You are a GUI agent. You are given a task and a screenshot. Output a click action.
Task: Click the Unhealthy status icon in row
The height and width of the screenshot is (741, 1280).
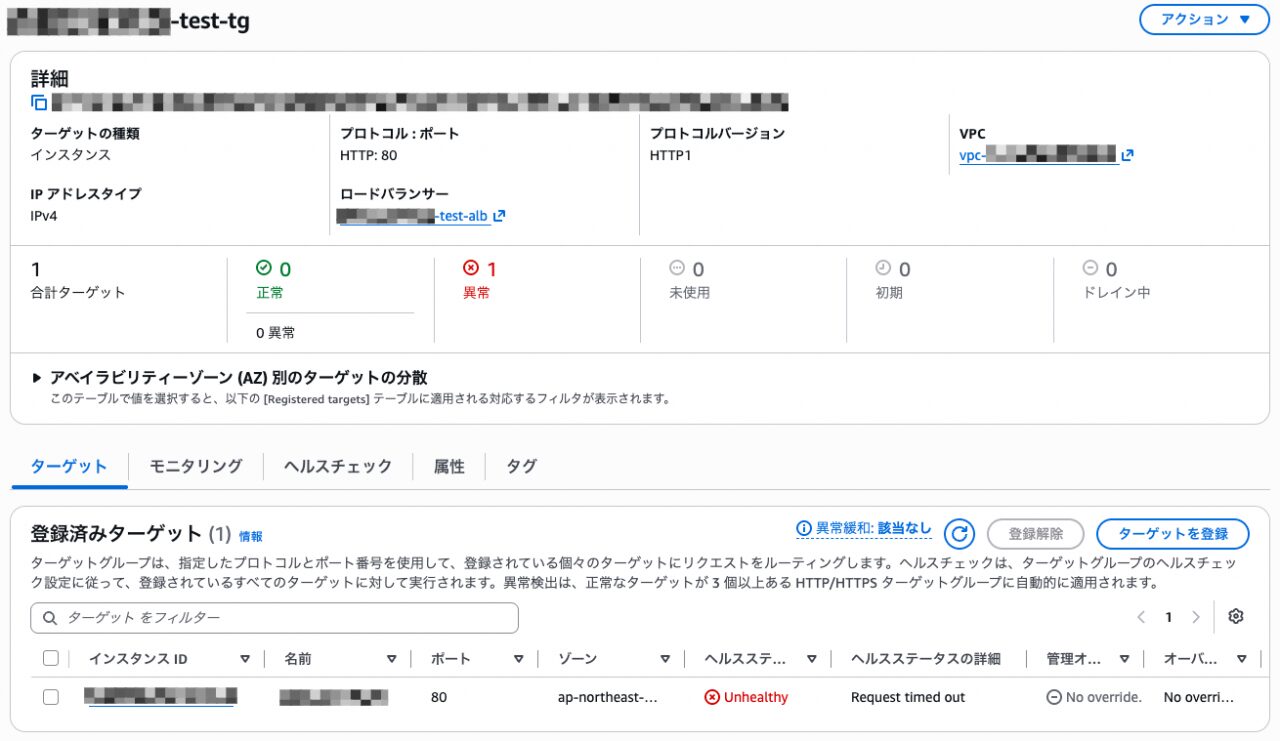click(712, 697)
